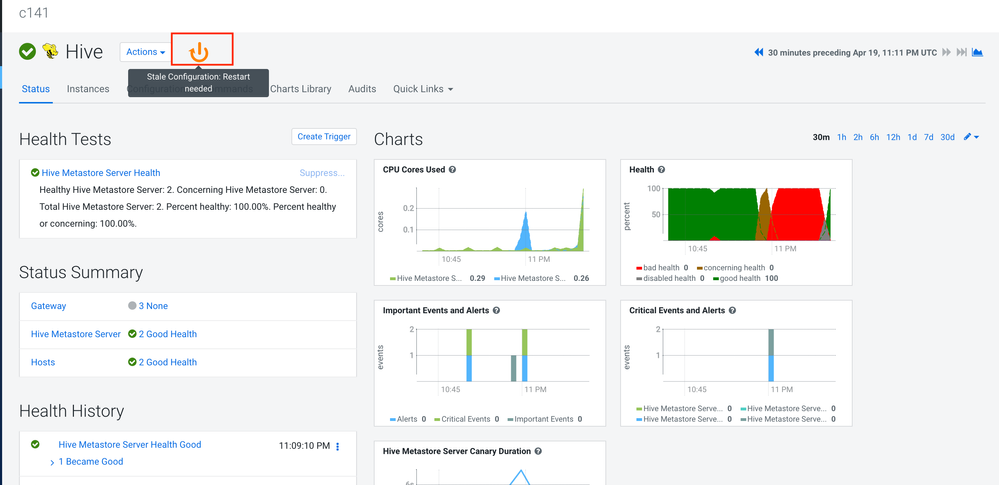Viewport: 999px width, 485px height.
Task: Open Hive Metastore Server Health link
Action: (x=100, y=173)
